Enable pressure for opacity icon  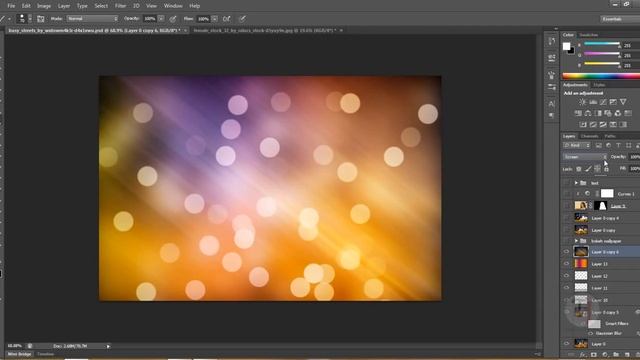point(173,19)
